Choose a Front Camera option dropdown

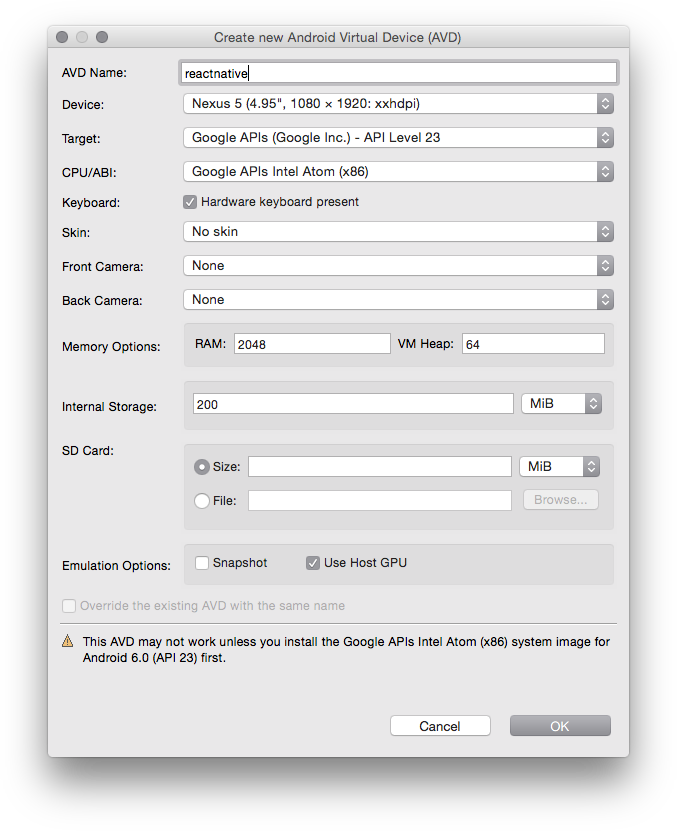click(398, 266)
